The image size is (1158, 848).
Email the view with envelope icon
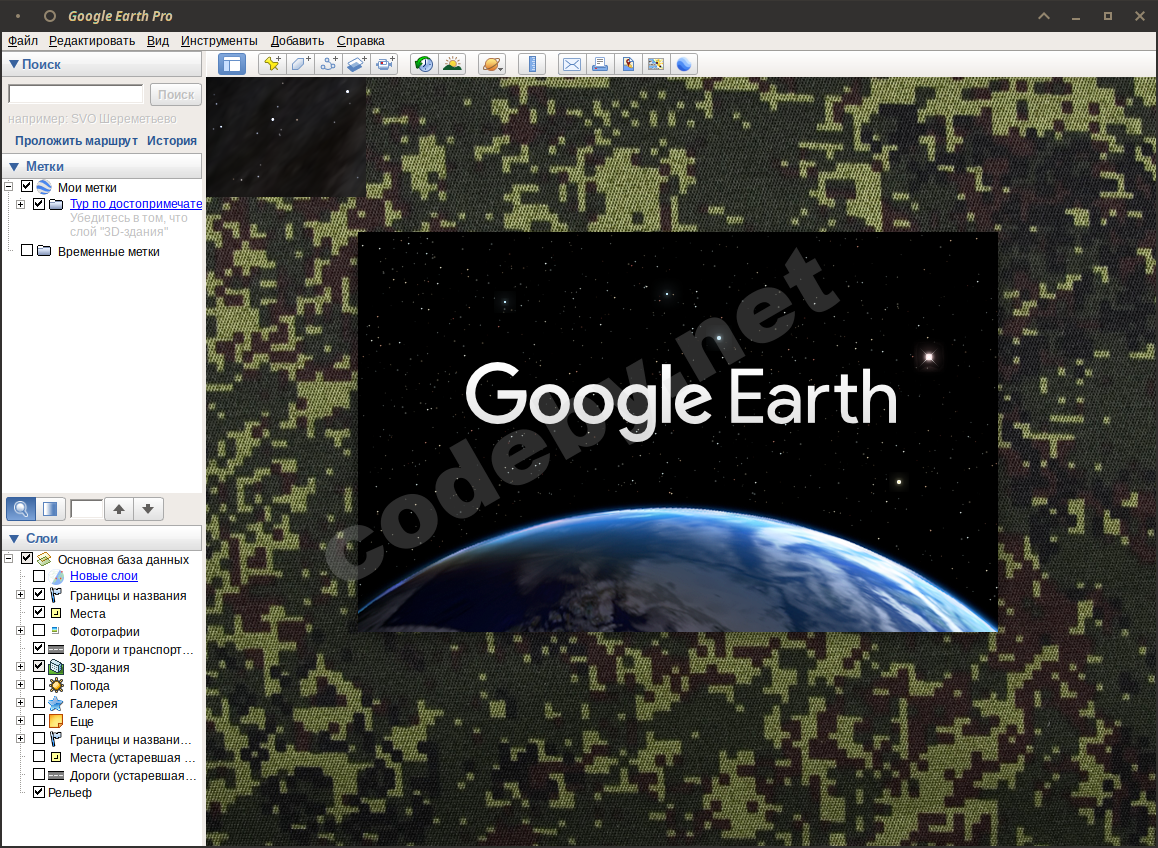coord(572,64)
